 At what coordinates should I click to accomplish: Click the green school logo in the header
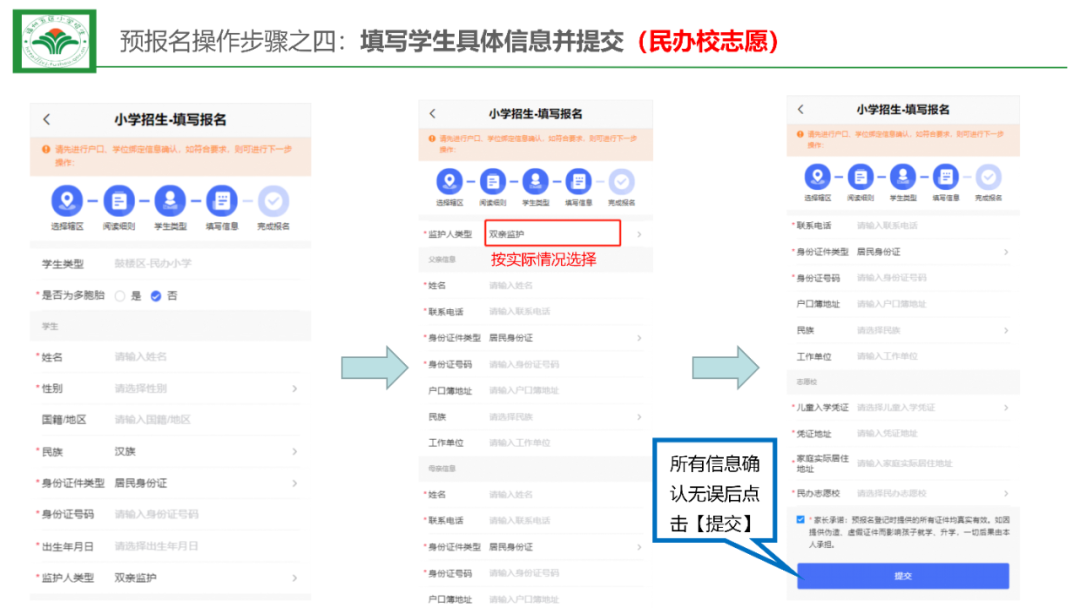coord(55,41)
